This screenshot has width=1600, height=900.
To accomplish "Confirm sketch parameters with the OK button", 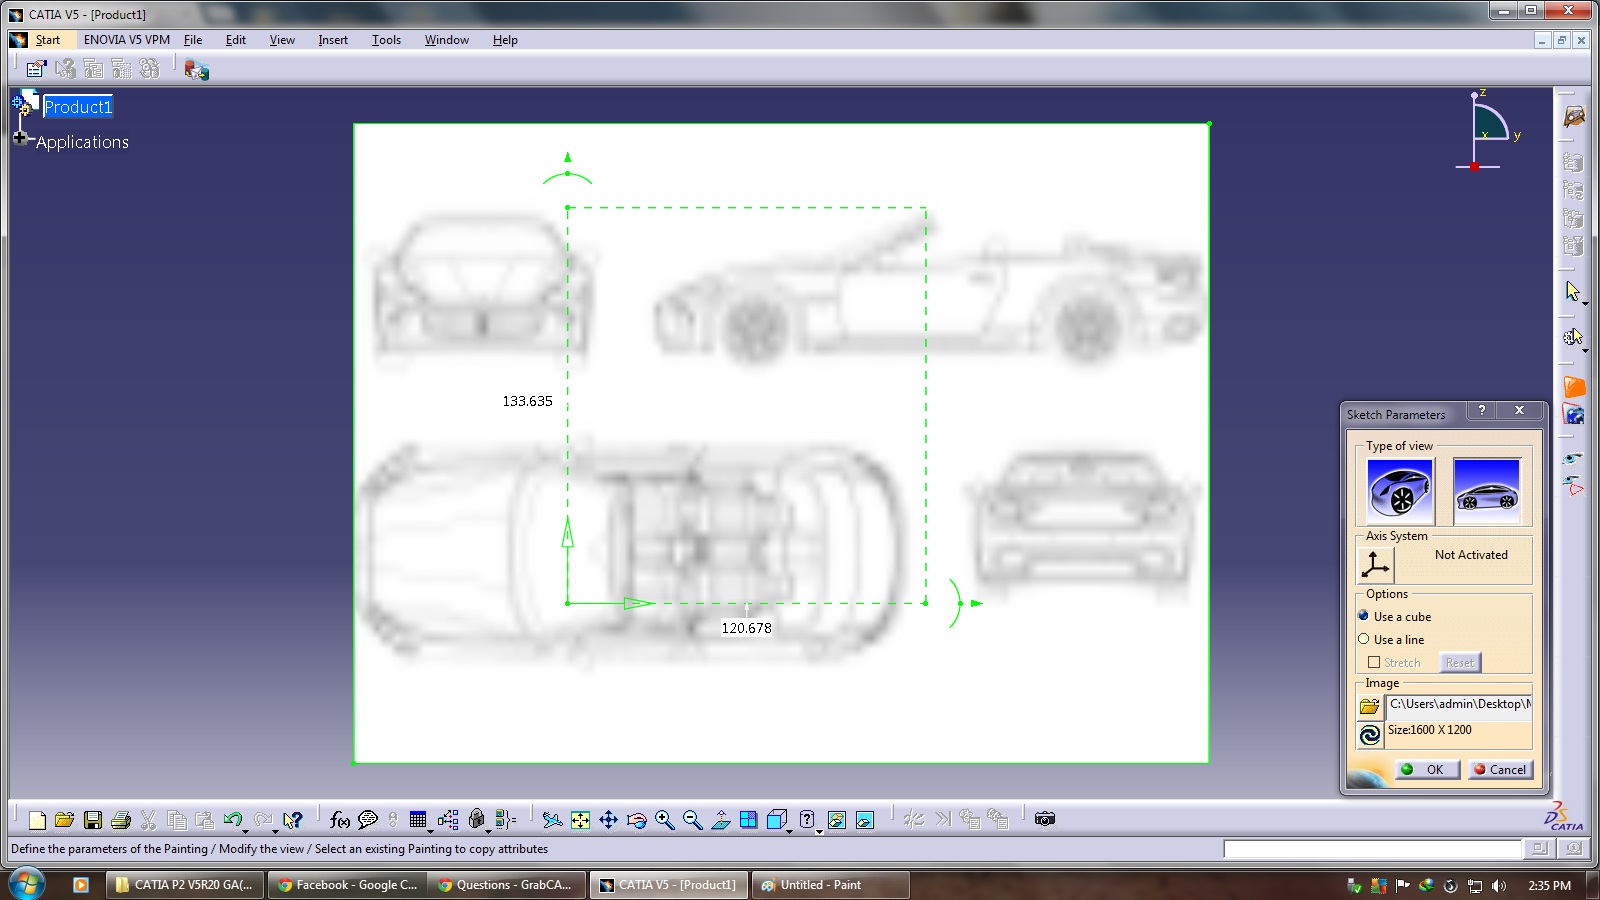I will 1427,769.
